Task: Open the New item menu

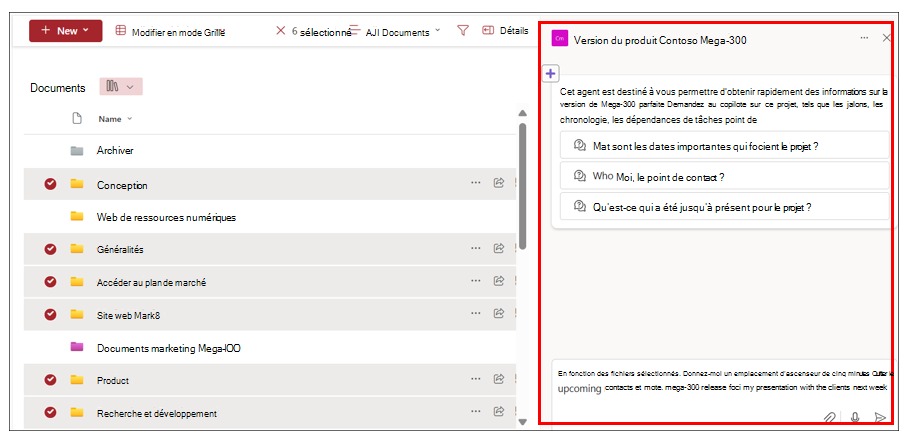Action: pyautogui.click(x=65, y=31)
